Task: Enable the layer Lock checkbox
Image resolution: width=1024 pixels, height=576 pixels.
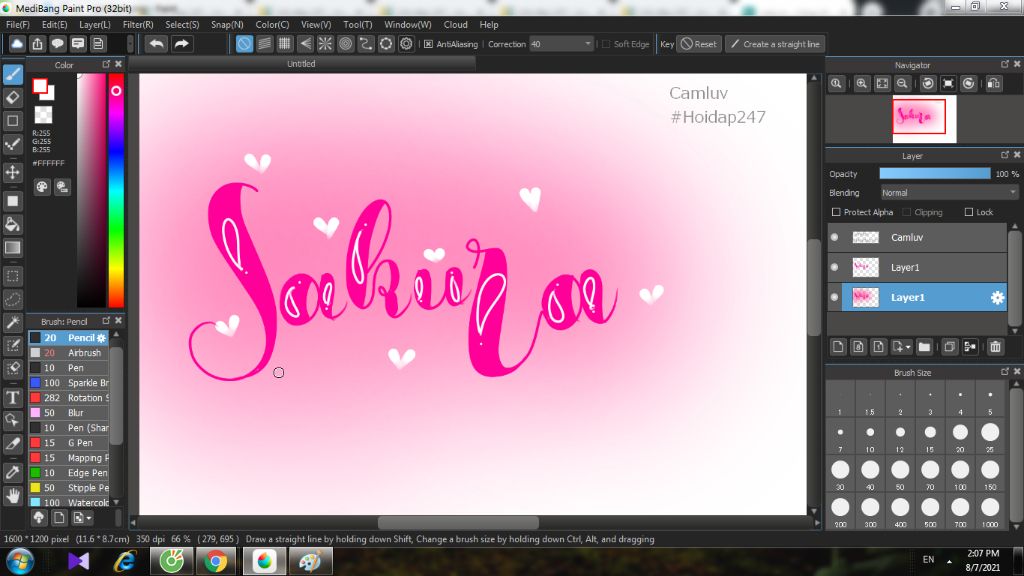Action: [x=968, y=212]
